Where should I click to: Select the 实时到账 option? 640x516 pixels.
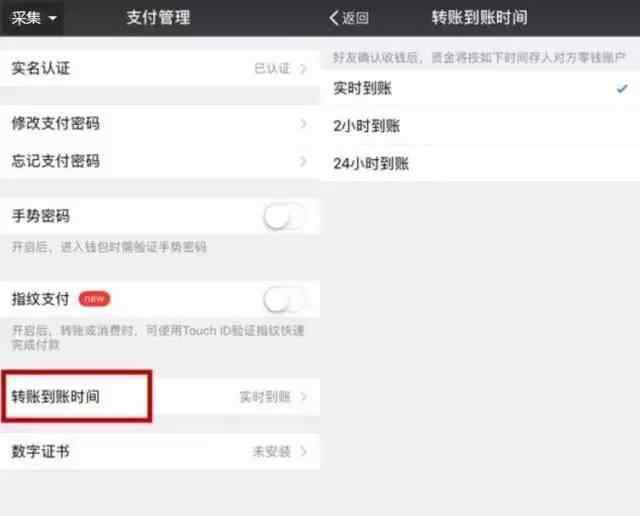(480, 88)
